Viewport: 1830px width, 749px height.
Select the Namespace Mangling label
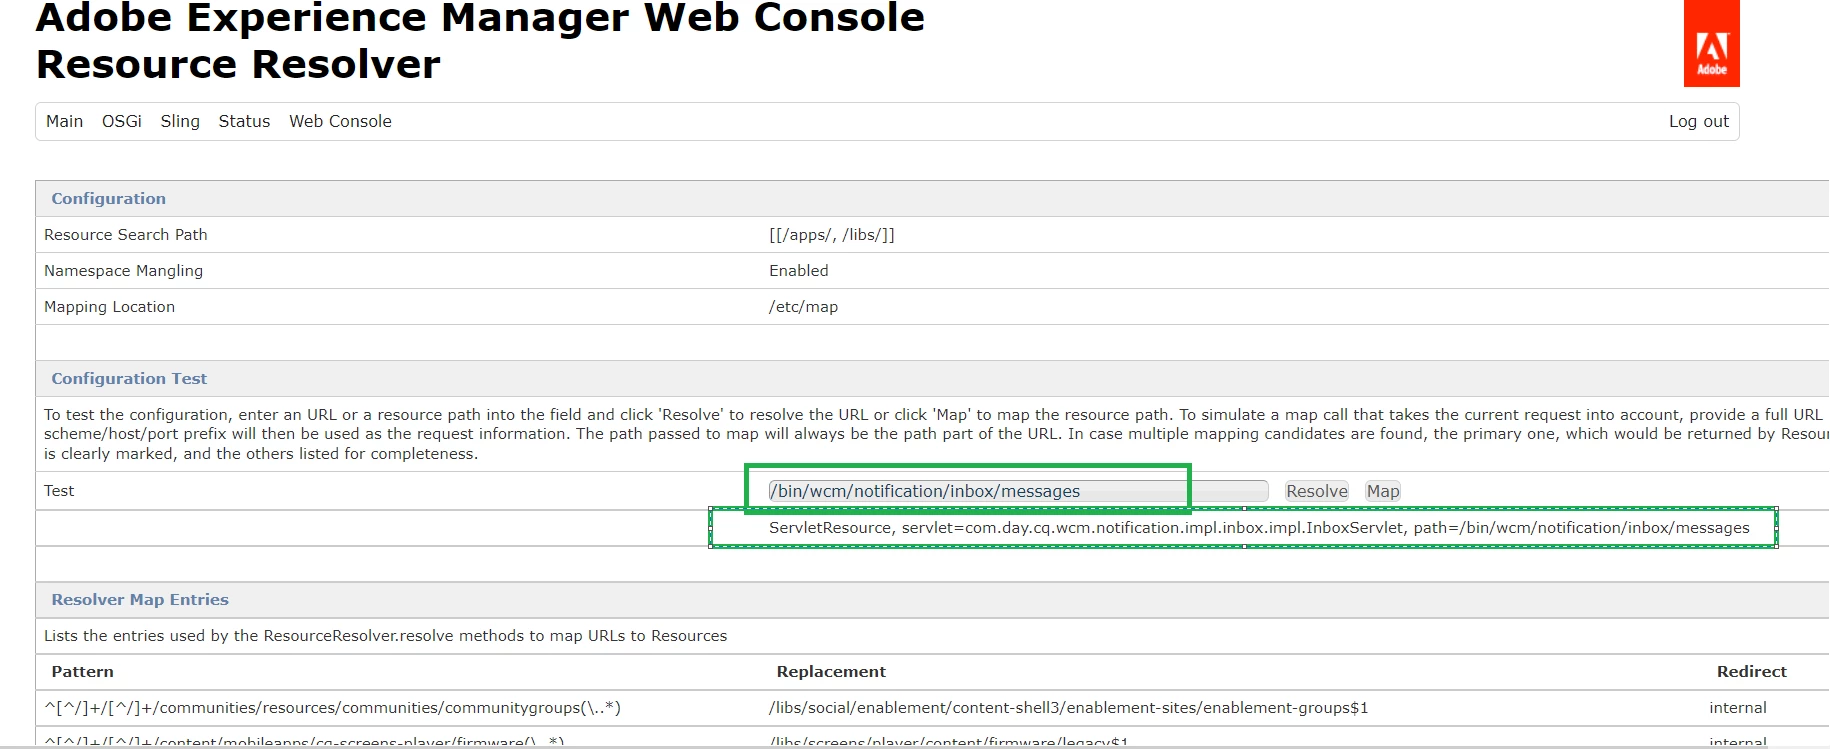(123, 271)
